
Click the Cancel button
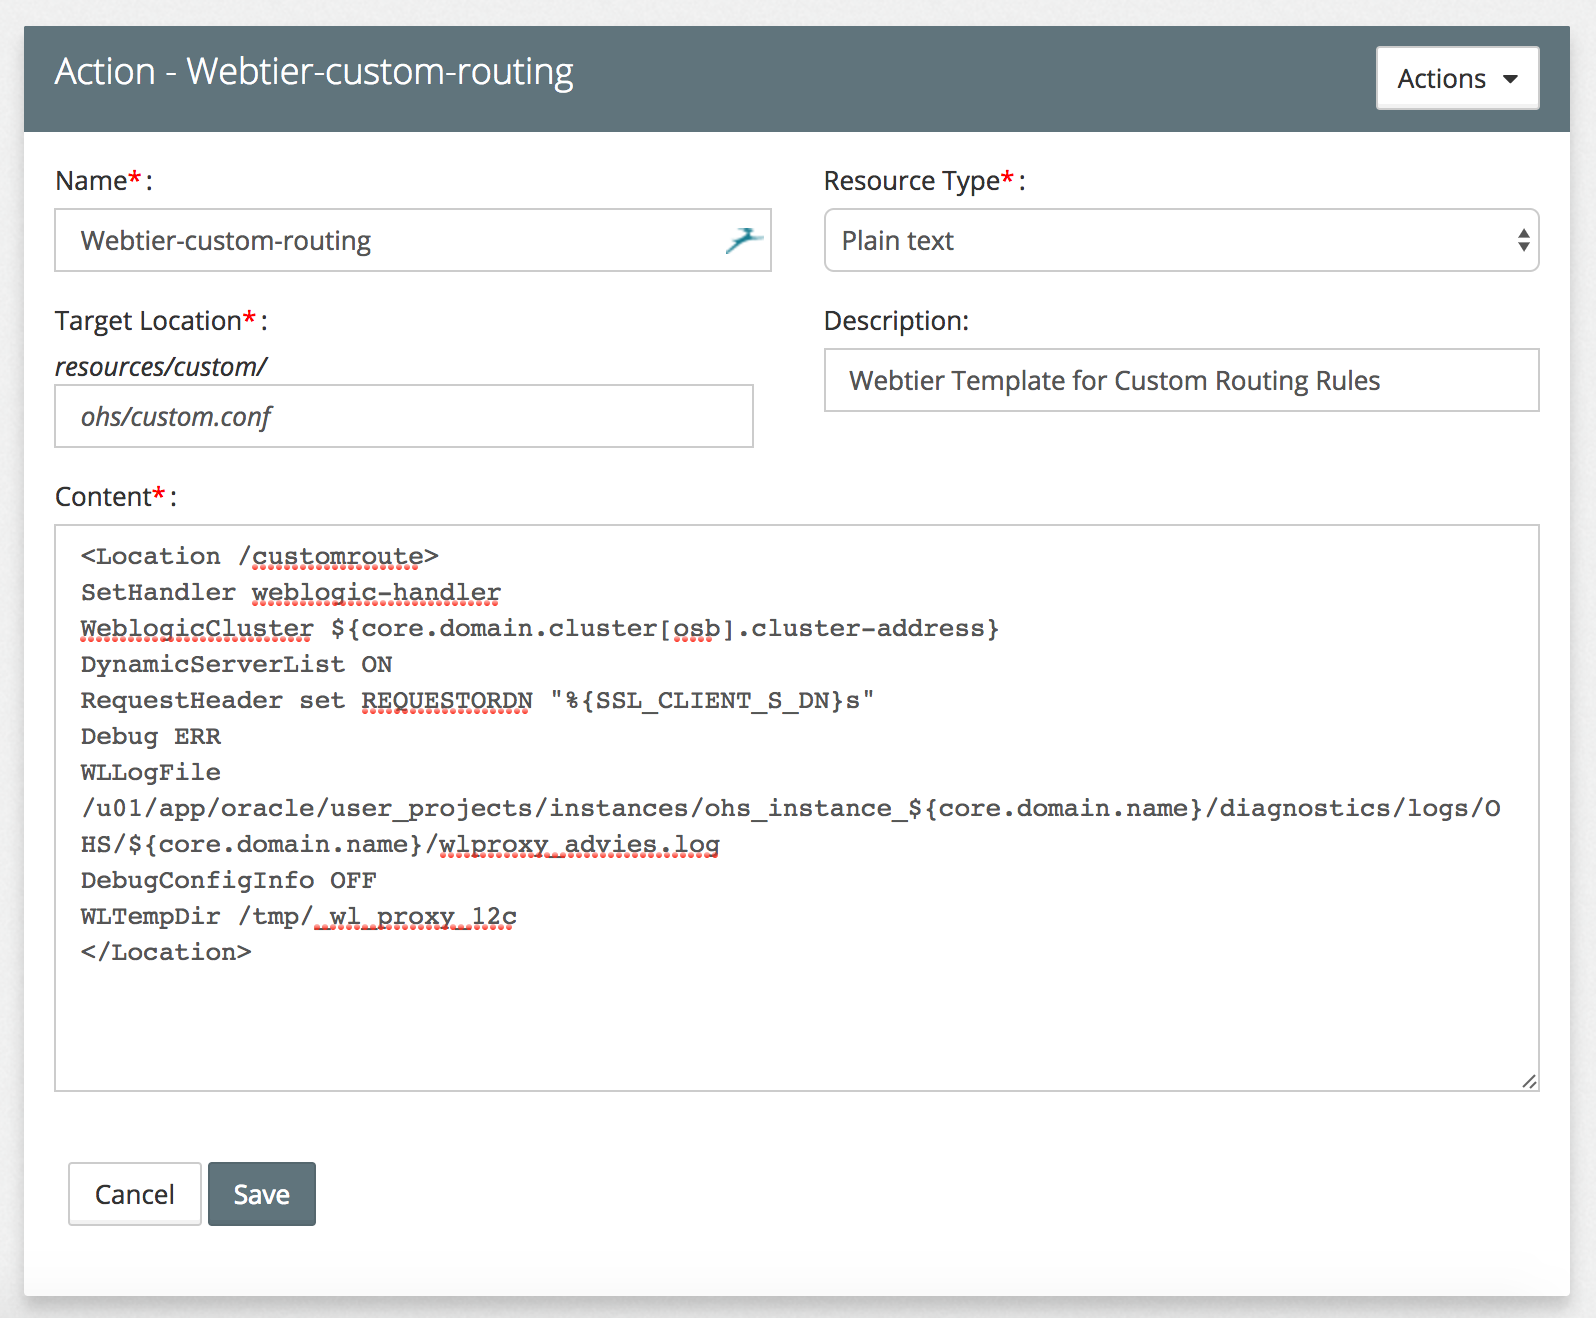pos(135,1194)
